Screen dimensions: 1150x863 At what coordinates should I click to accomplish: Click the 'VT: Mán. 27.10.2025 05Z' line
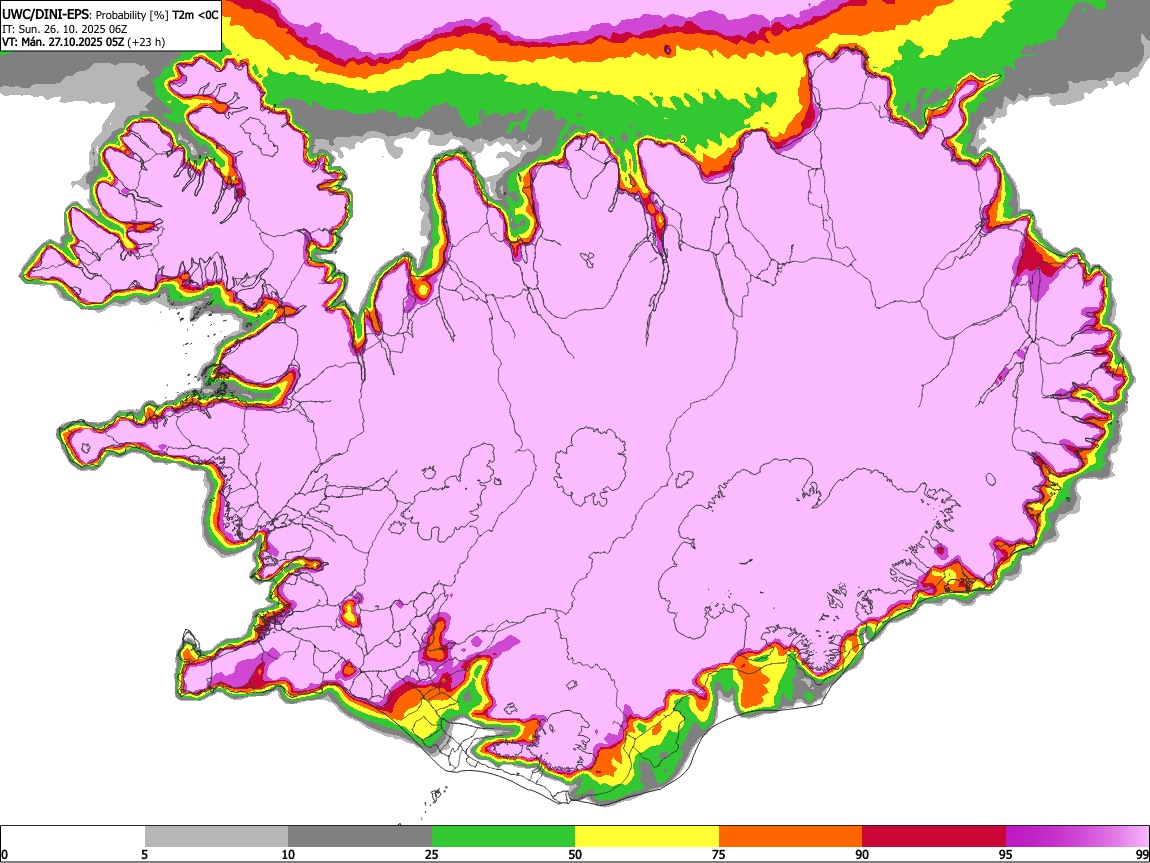84,42
